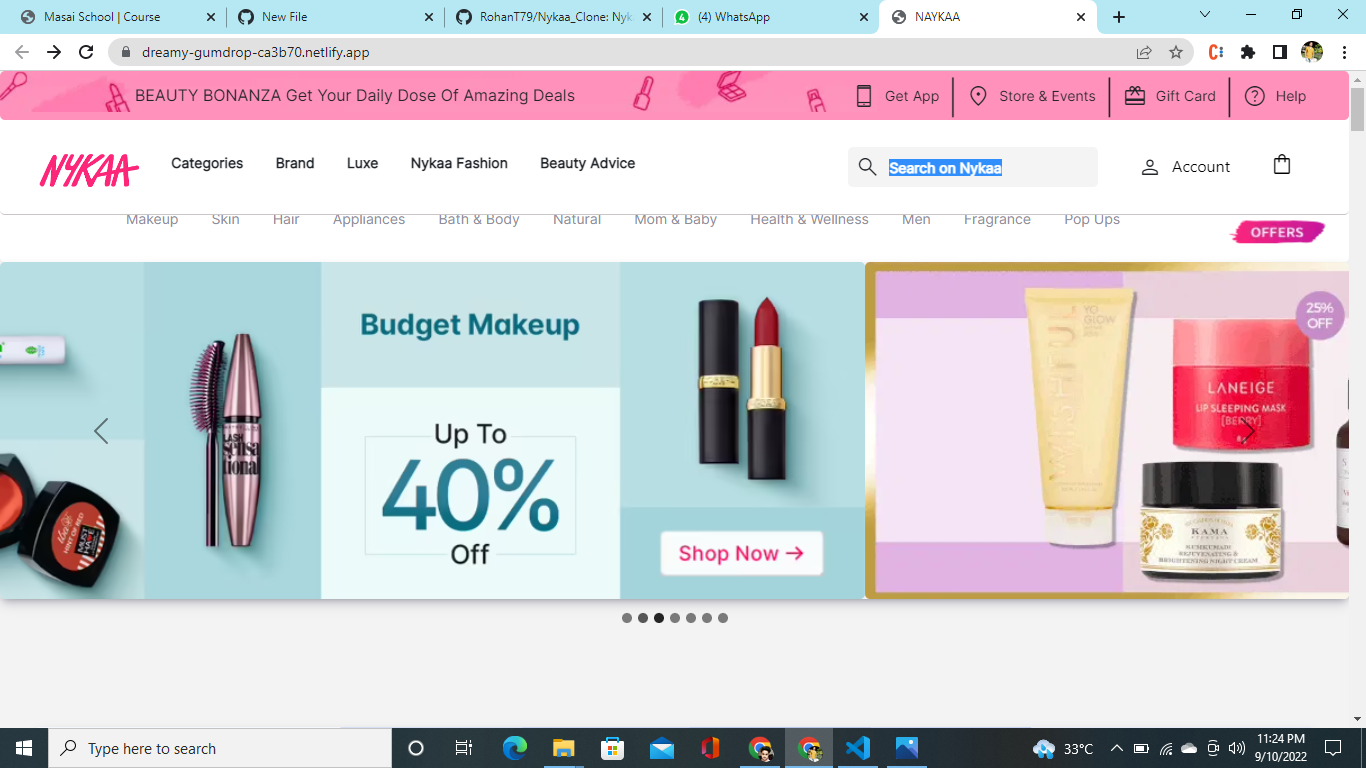Open the Gift Card icon

click(x=1135, y=95)
